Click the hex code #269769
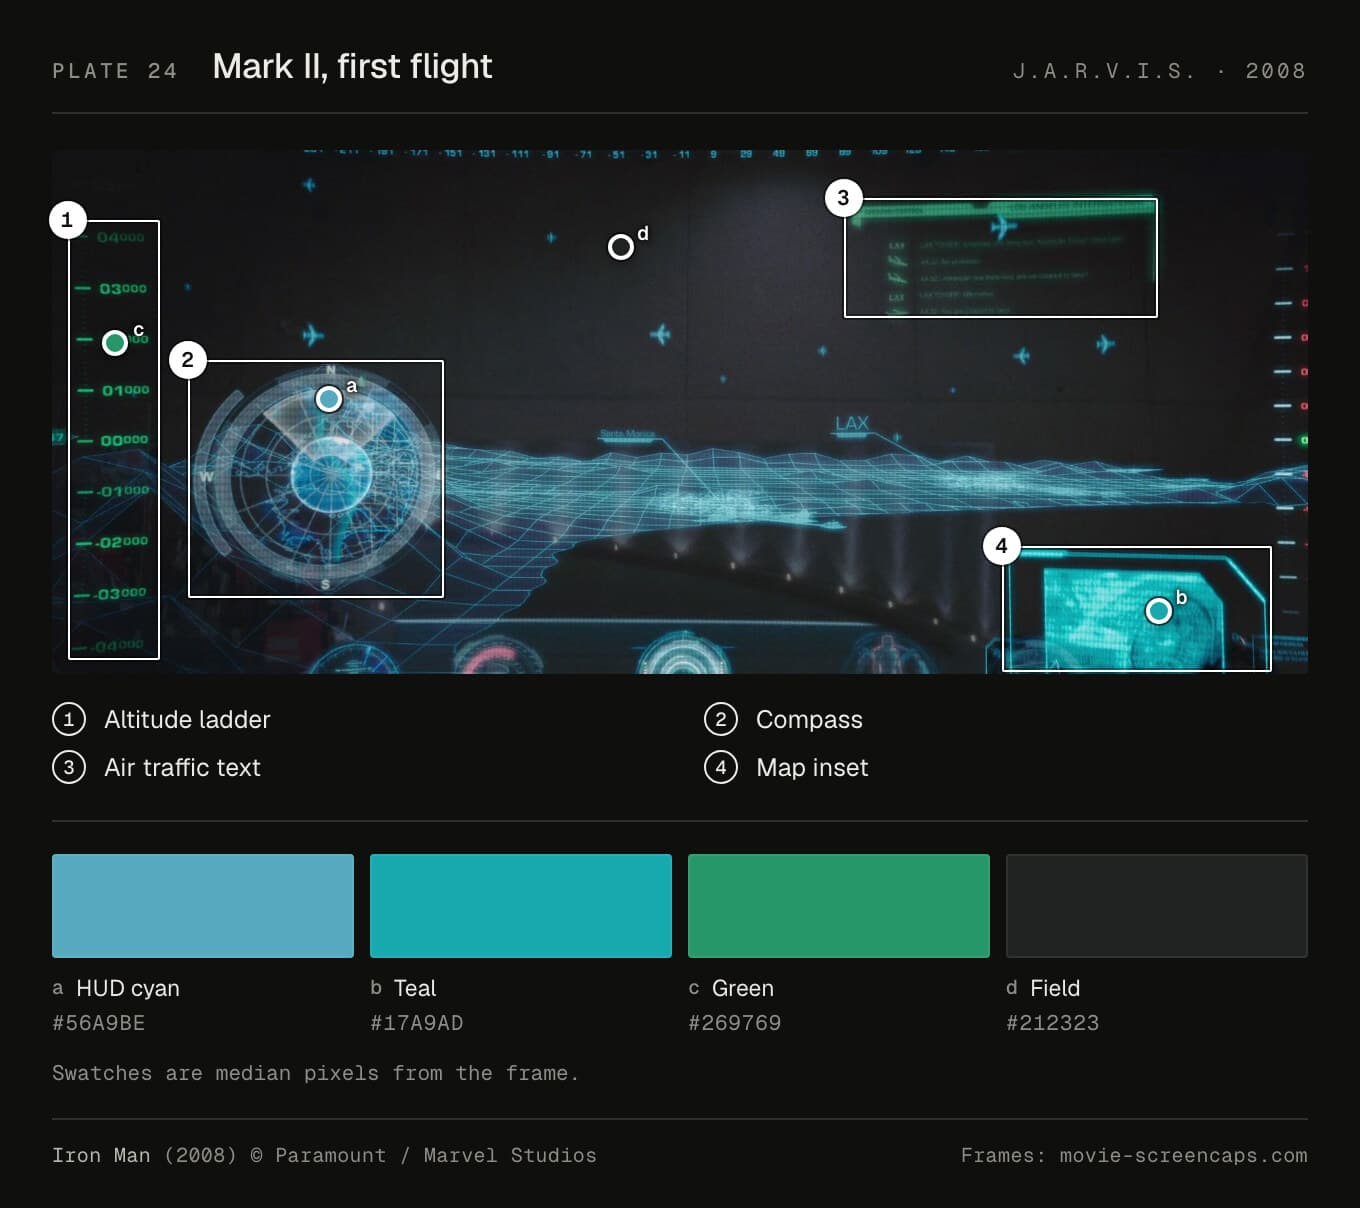 (735, 1023)
